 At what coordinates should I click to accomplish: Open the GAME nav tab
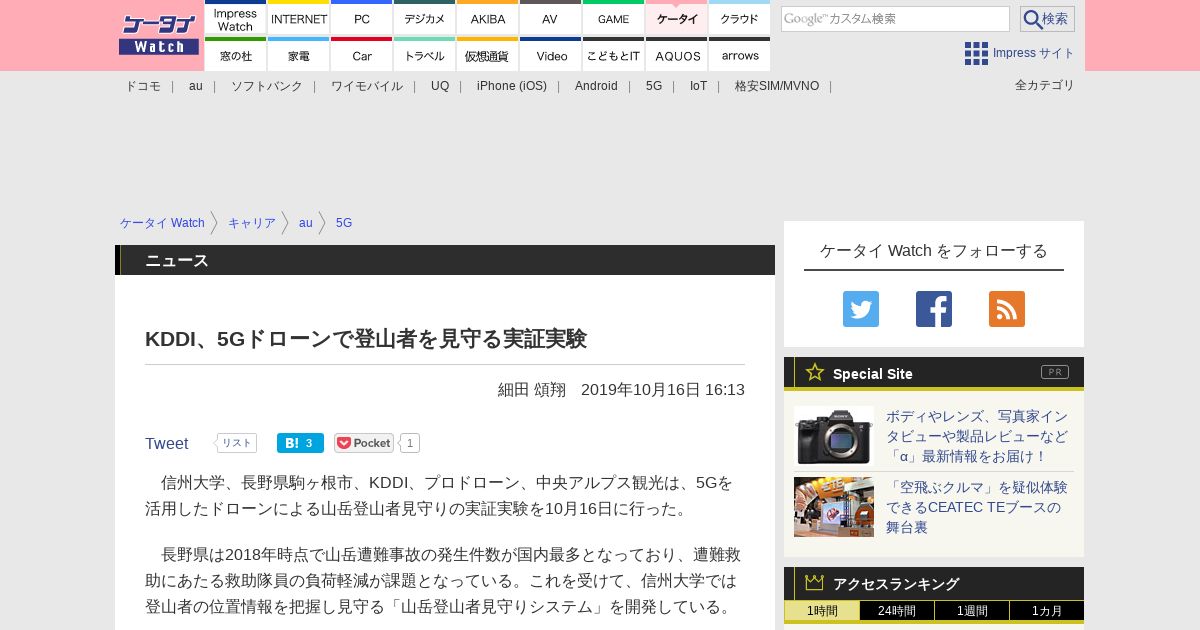click(x=613, y=18)
